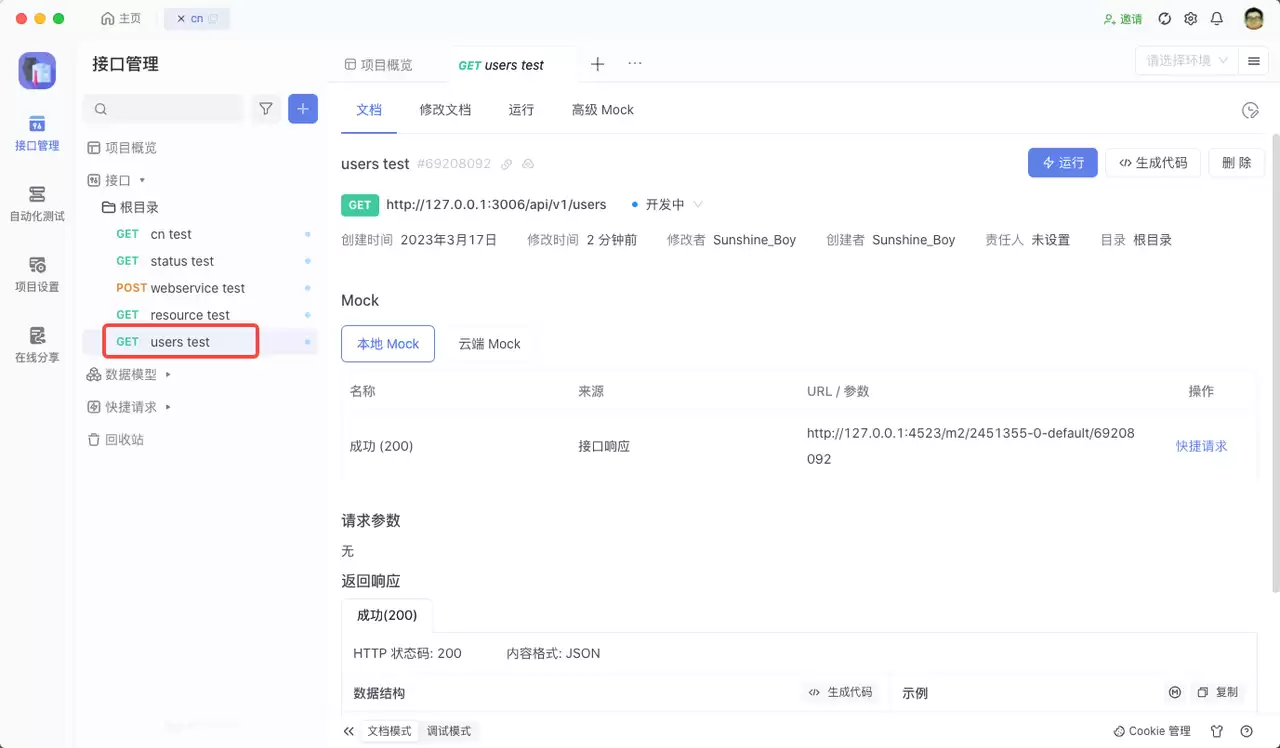1280x748 pixels.
Task: Open settings gear in title bar
Action: click(x=1191, y=19)
